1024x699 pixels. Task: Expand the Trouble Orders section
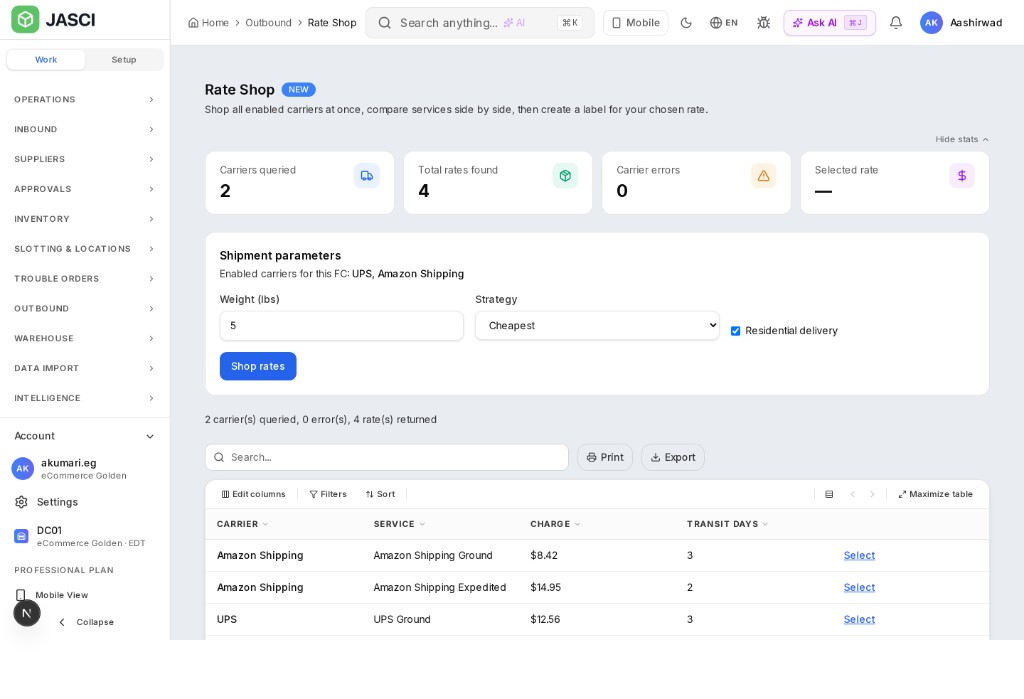[85, 278]
